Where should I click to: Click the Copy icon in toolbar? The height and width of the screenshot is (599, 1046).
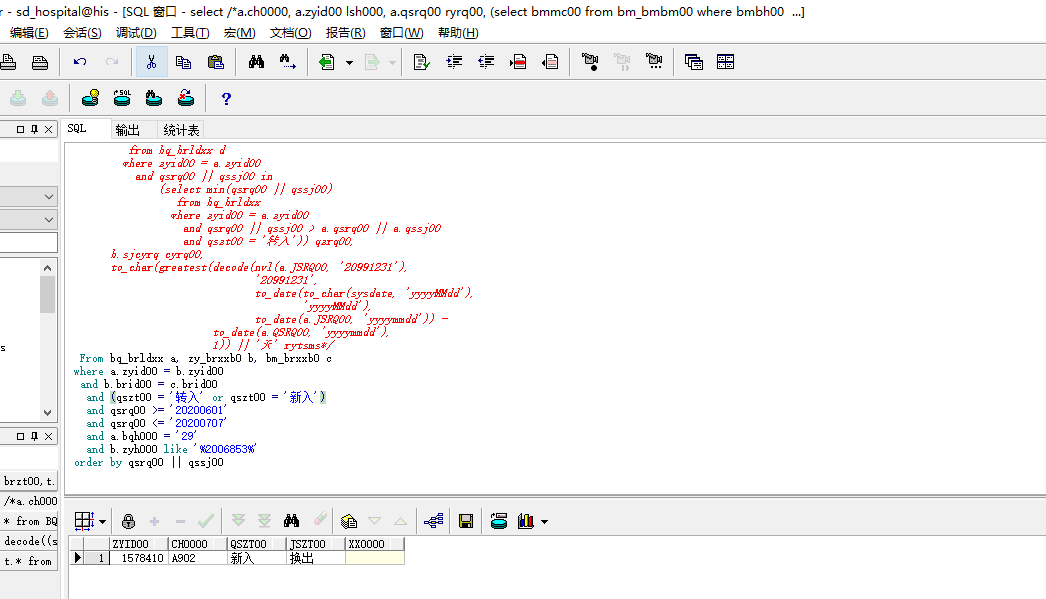pos(183,62)
